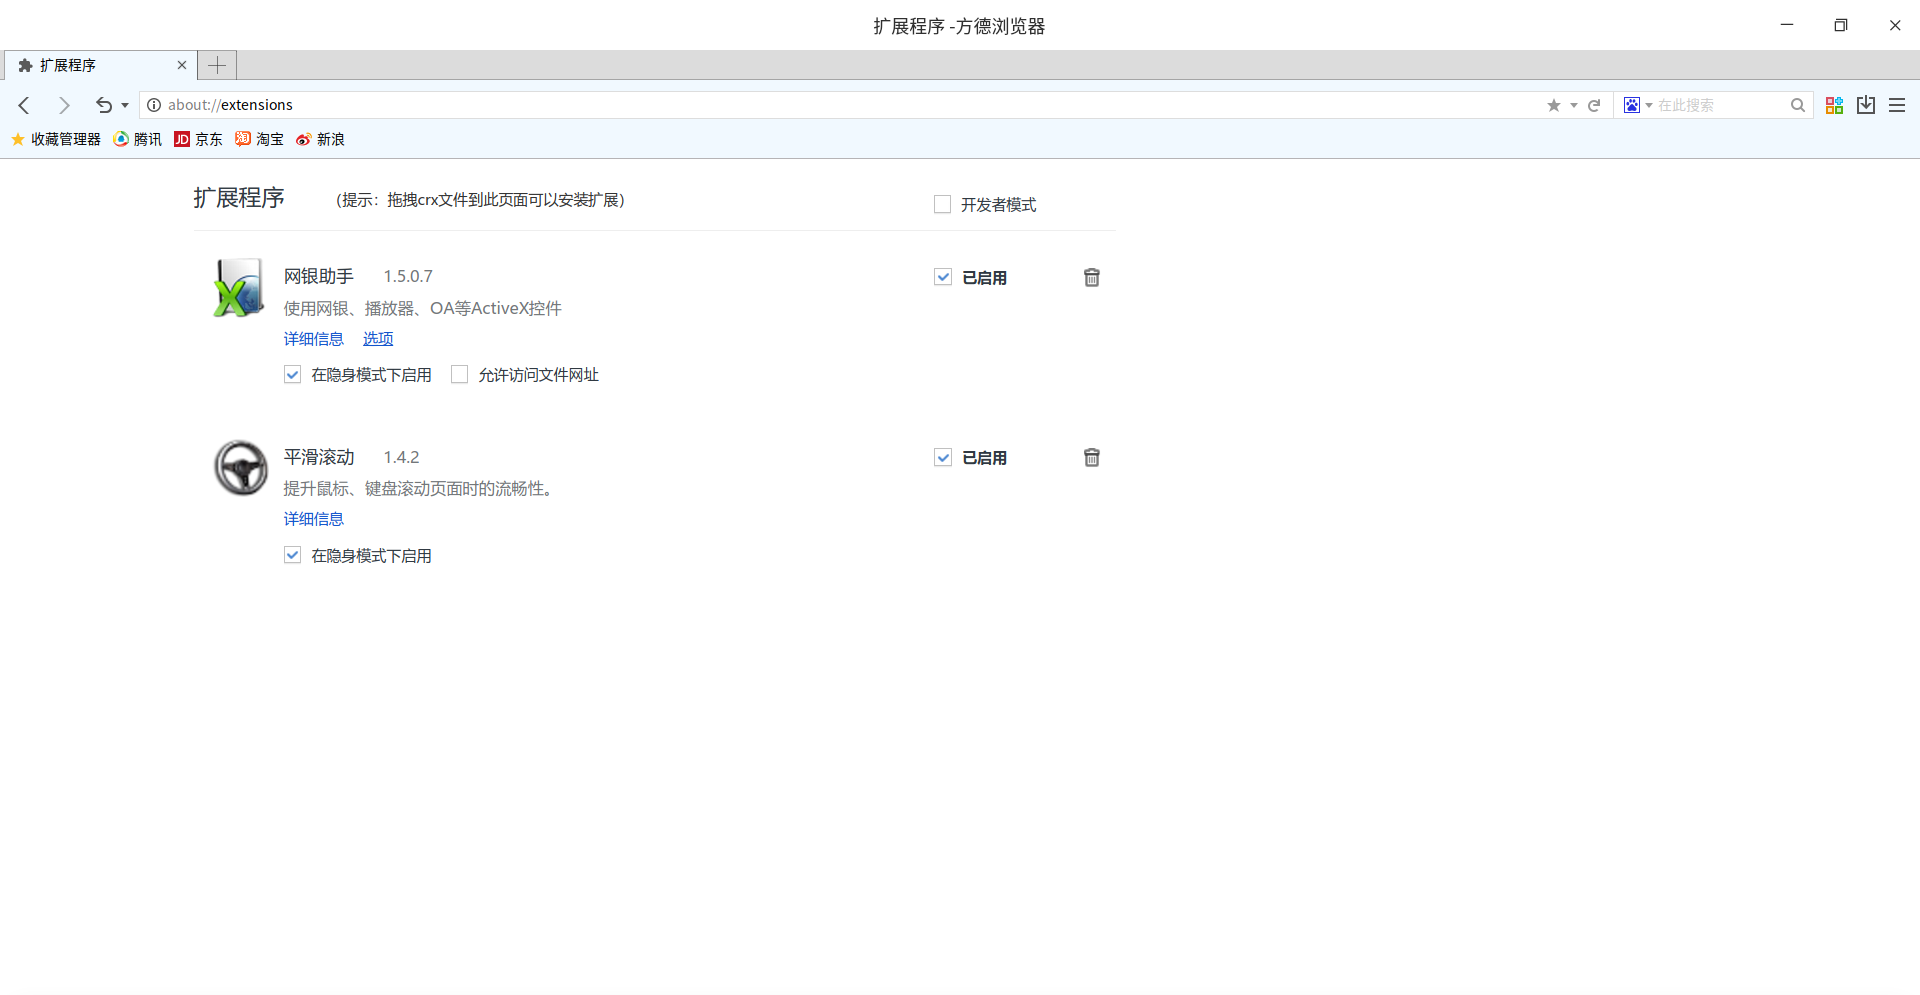
Task: Go back using the back arrow
Action: click(25, 105)
